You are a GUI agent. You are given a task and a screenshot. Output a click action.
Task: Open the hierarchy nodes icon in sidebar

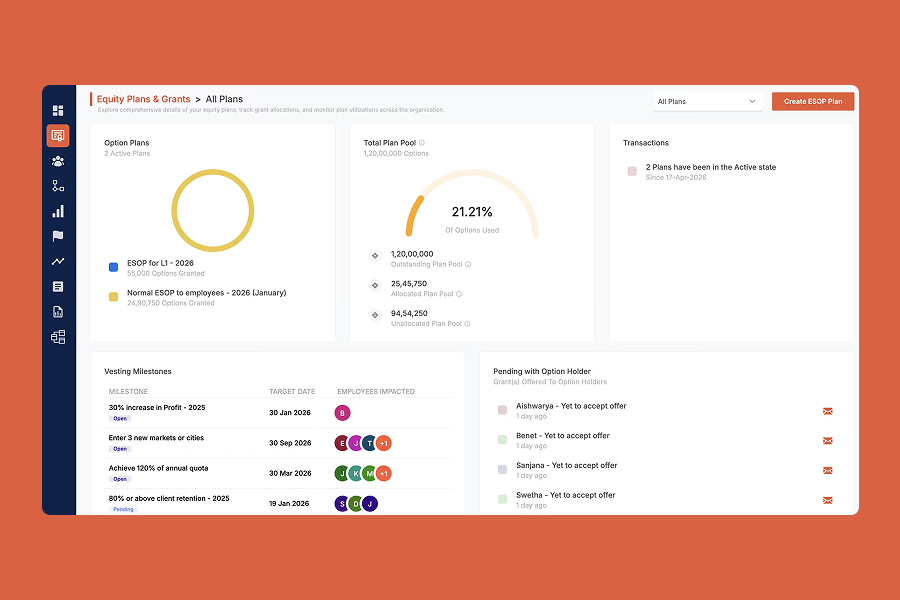tap(58, 186)
